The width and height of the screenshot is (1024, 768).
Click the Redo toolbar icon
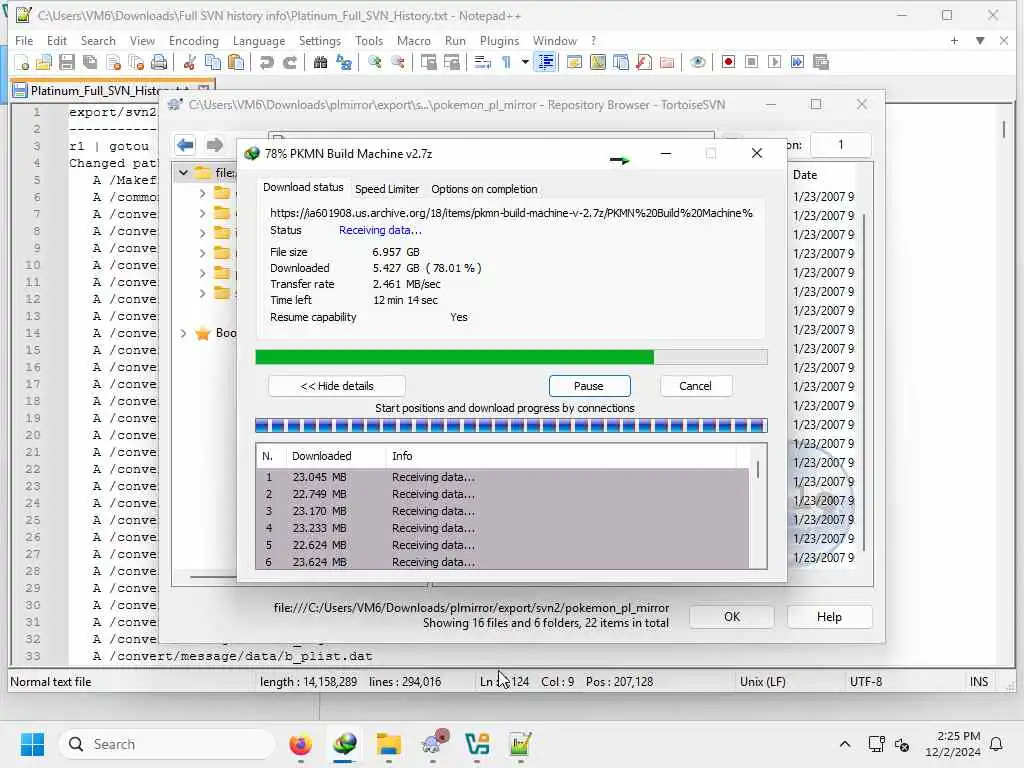point(290,63)
